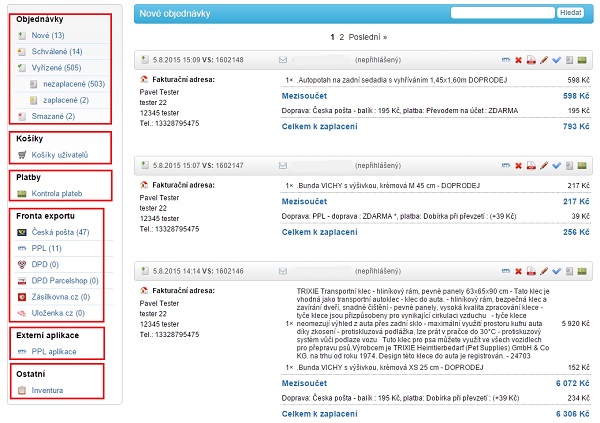Edit order 1602147 with pencil icon

coord(544,164)
